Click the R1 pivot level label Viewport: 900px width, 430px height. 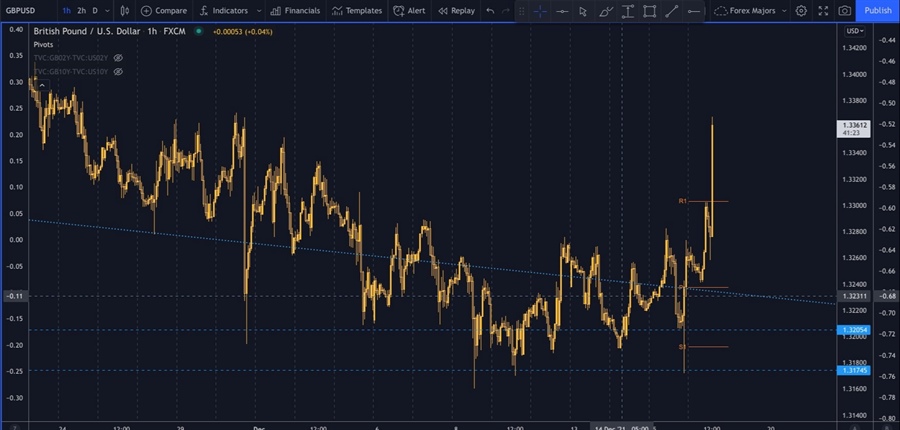click(682, 201)
